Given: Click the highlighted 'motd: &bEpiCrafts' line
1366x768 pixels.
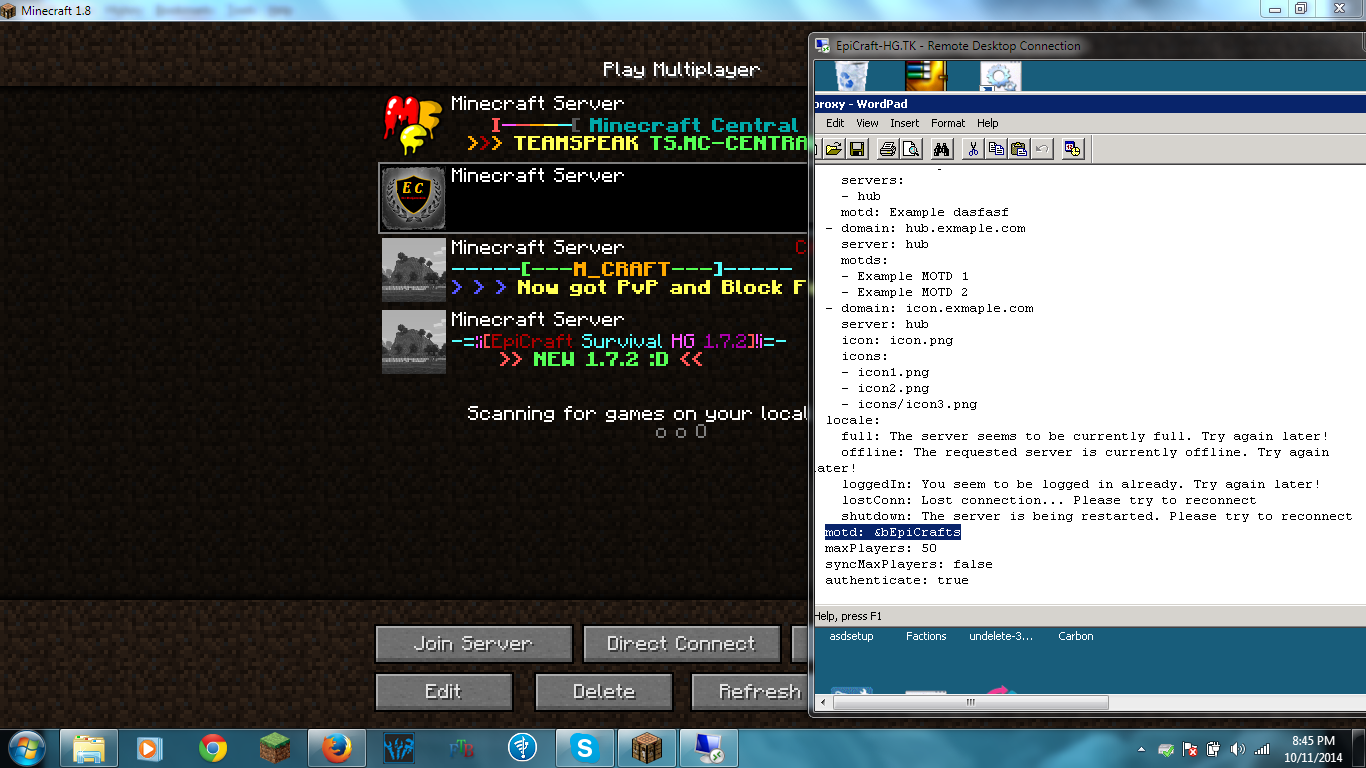Looking at the screenshot, I should click(x=892, y=532).
